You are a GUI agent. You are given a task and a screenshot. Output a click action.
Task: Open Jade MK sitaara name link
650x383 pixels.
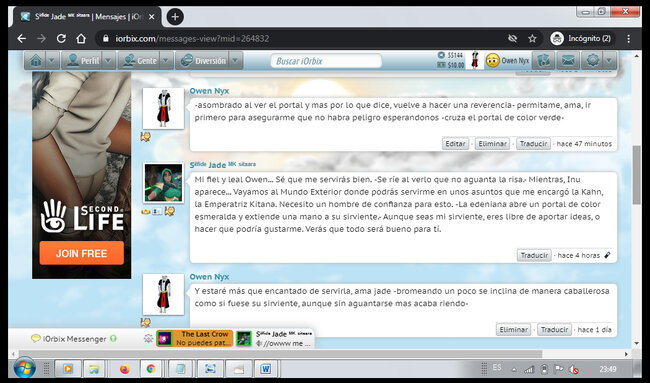click(223, 165)
